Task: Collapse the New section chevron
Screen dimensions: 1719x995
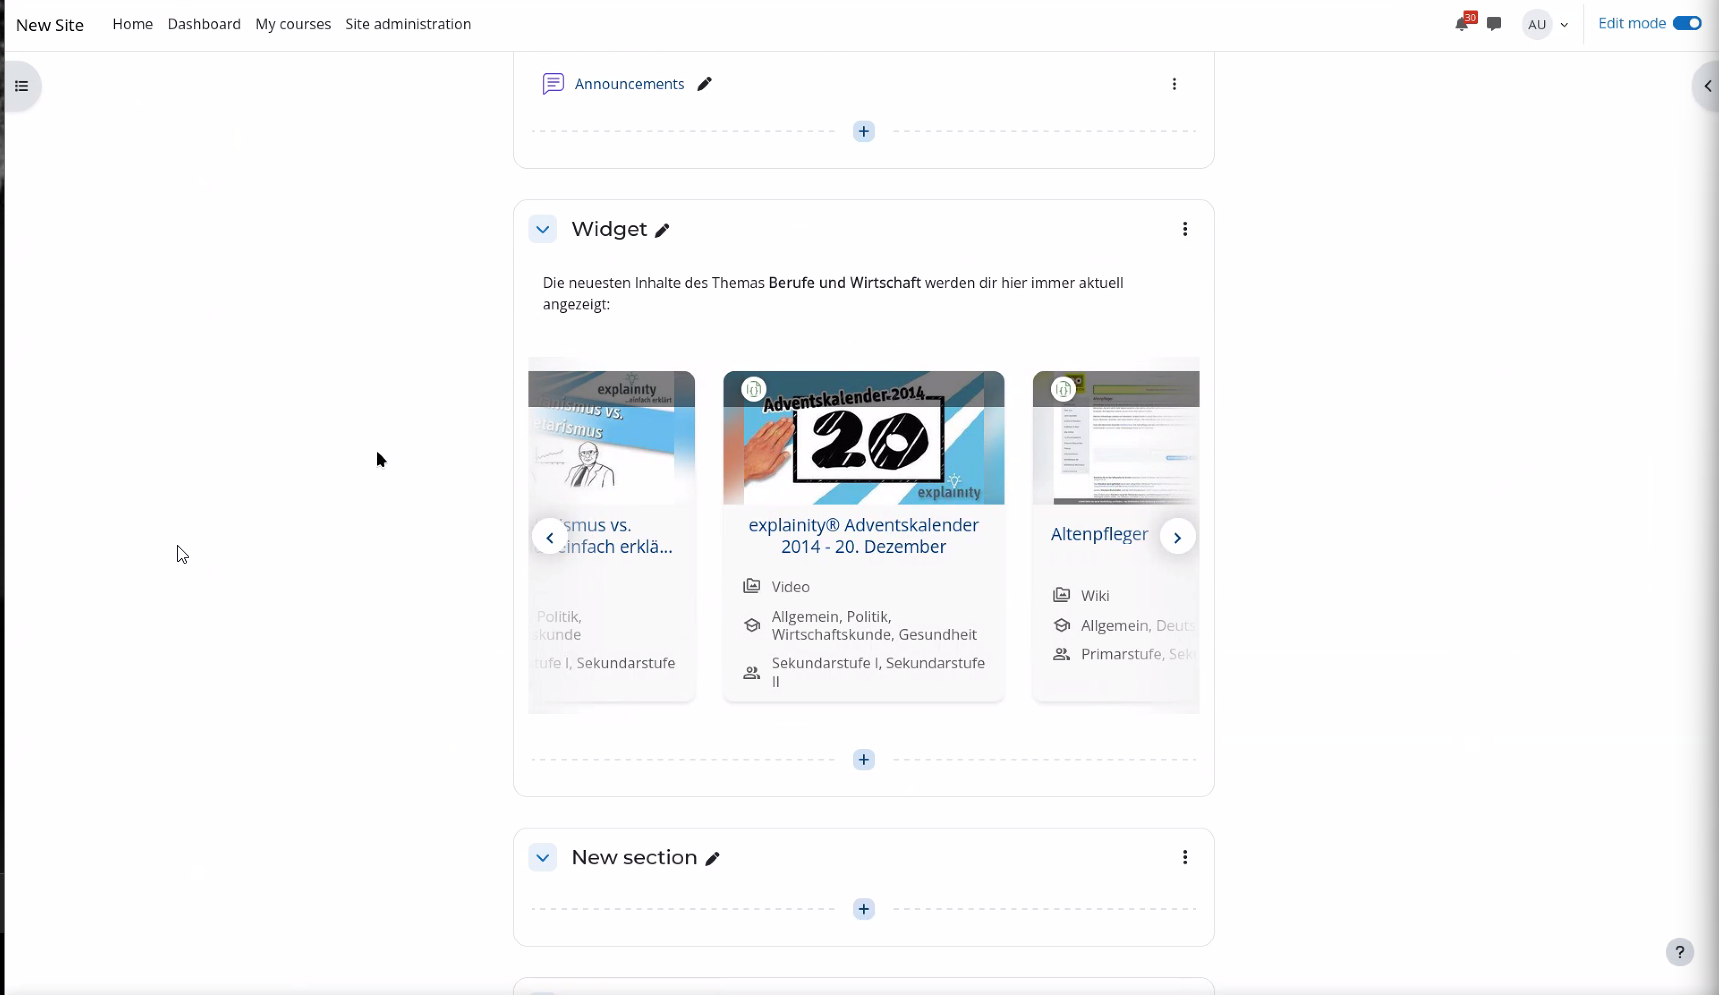Action: (542, 858)
